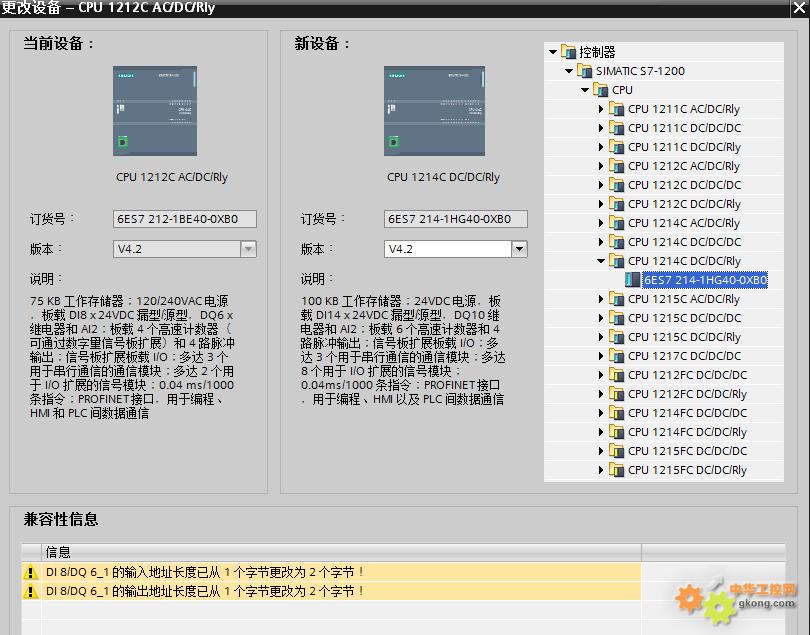This screenshot has width=810, height=635.
Task: Click new device order number field
Action: pyautogui.click(x=456, y=219)
